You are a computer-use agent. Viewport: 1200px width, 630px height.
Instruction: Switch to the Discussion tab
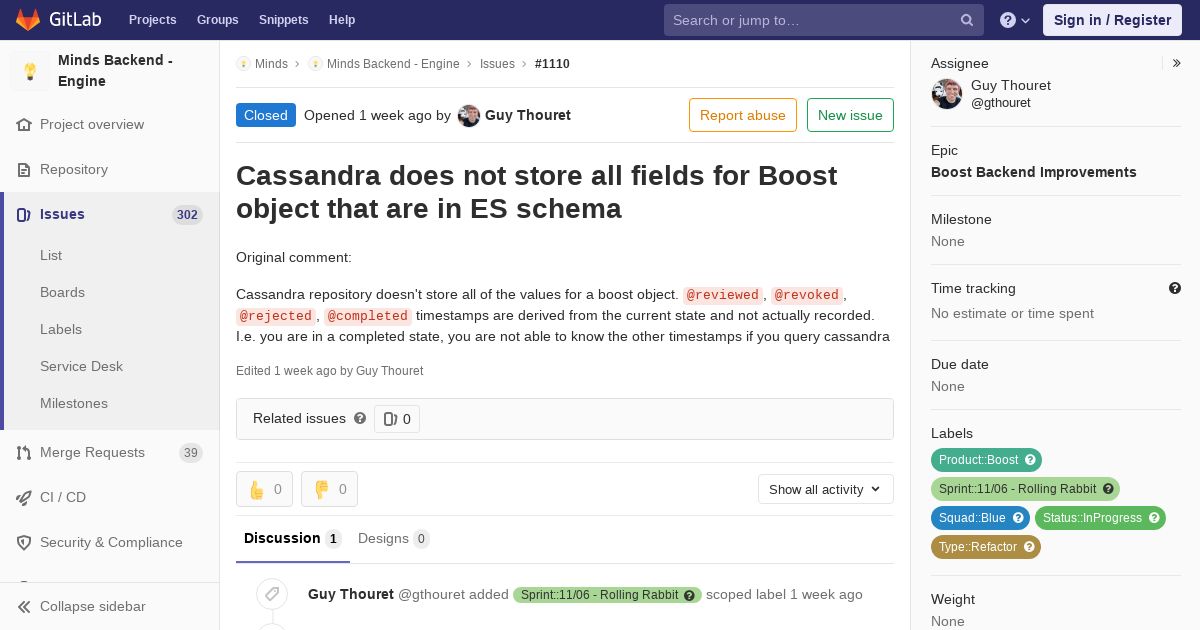(x=293, y=538)
